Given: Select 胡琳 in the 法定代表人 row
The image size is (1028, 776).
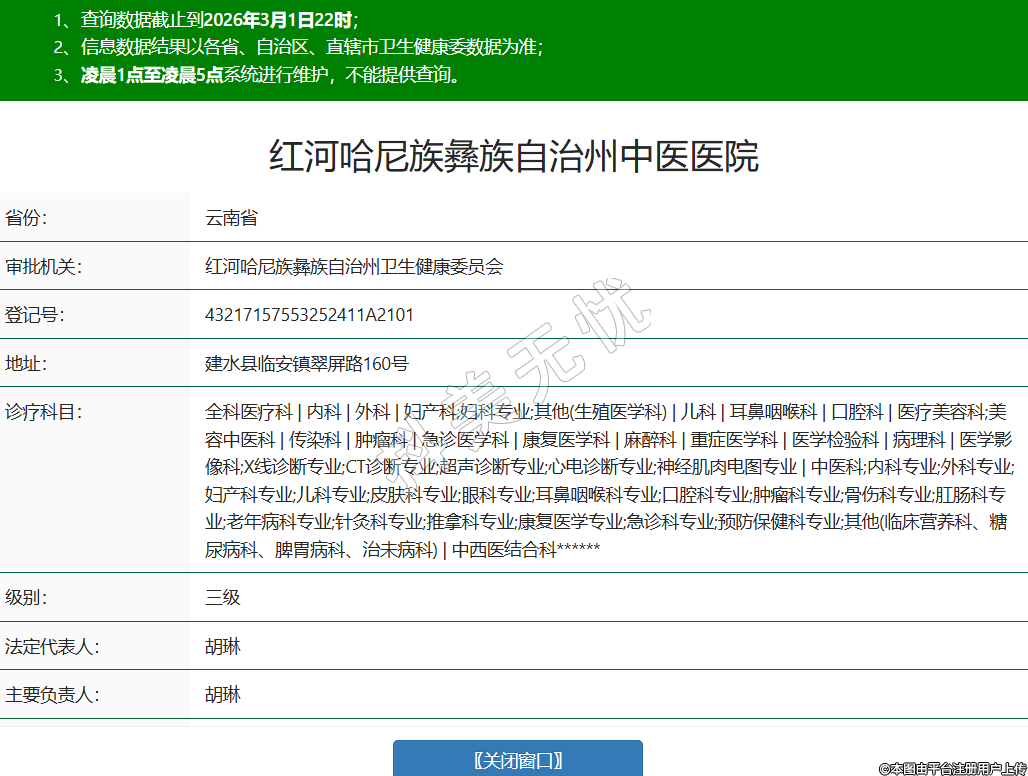Looking at the screenshot, I should click(223, 647).
